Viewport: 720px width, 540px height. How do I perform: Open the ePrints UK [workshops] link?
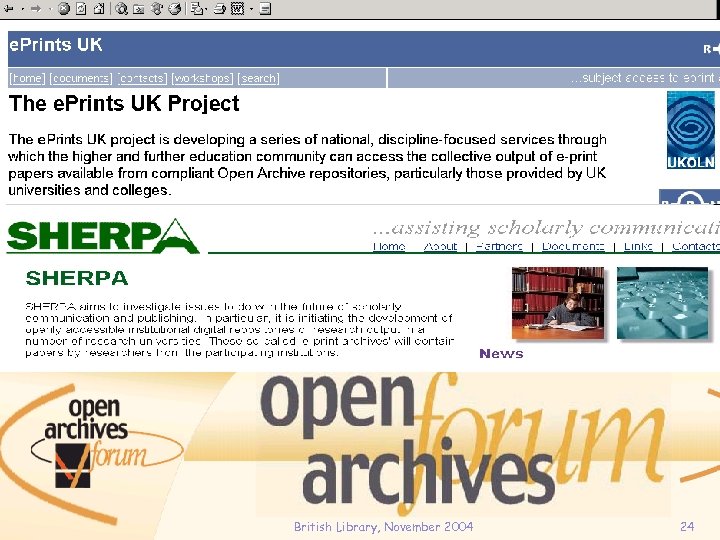202,79
